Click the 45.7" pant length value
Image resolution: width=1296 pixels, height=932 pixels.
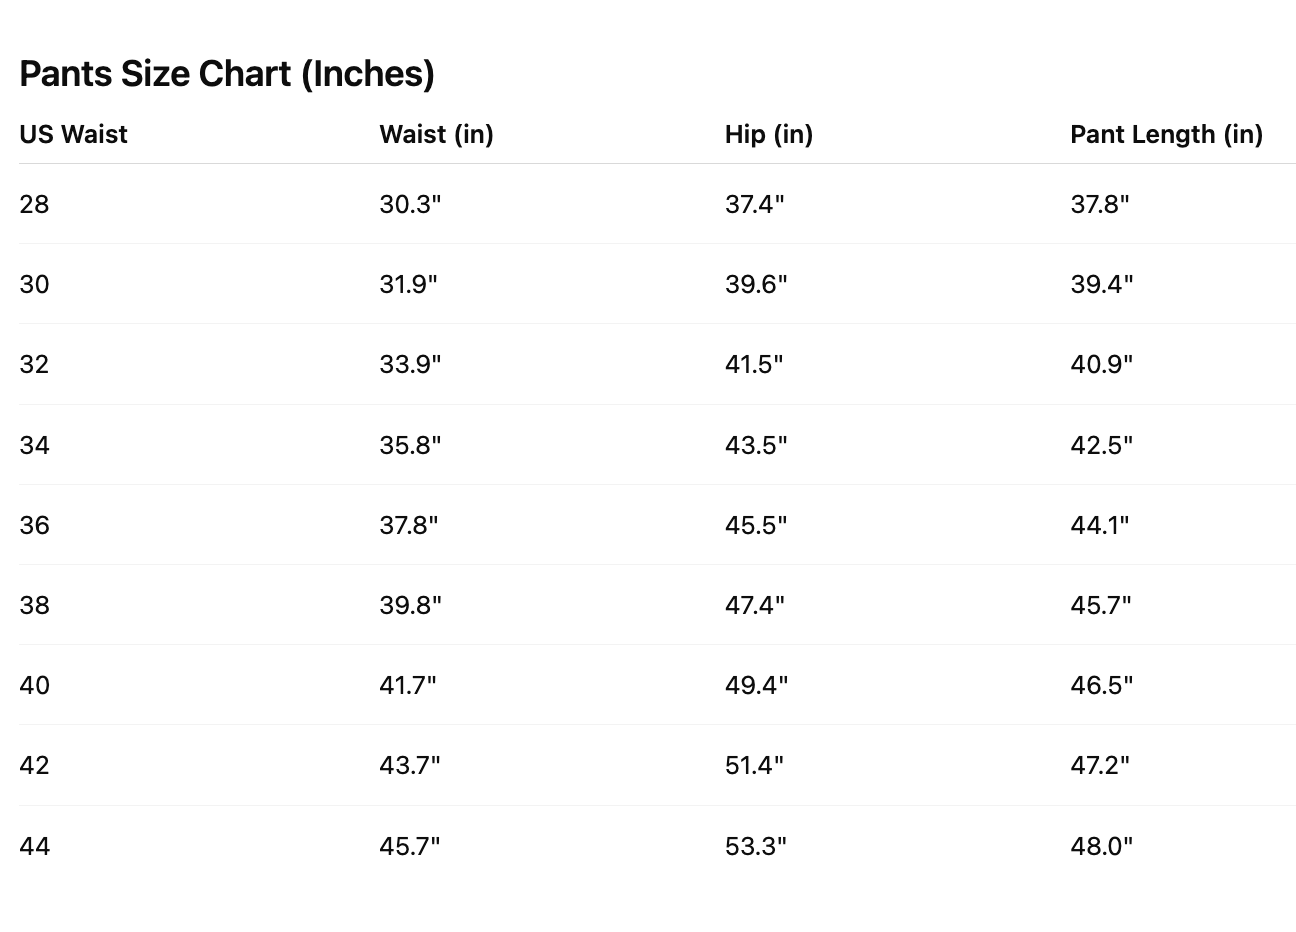[x=1101, y=605]
